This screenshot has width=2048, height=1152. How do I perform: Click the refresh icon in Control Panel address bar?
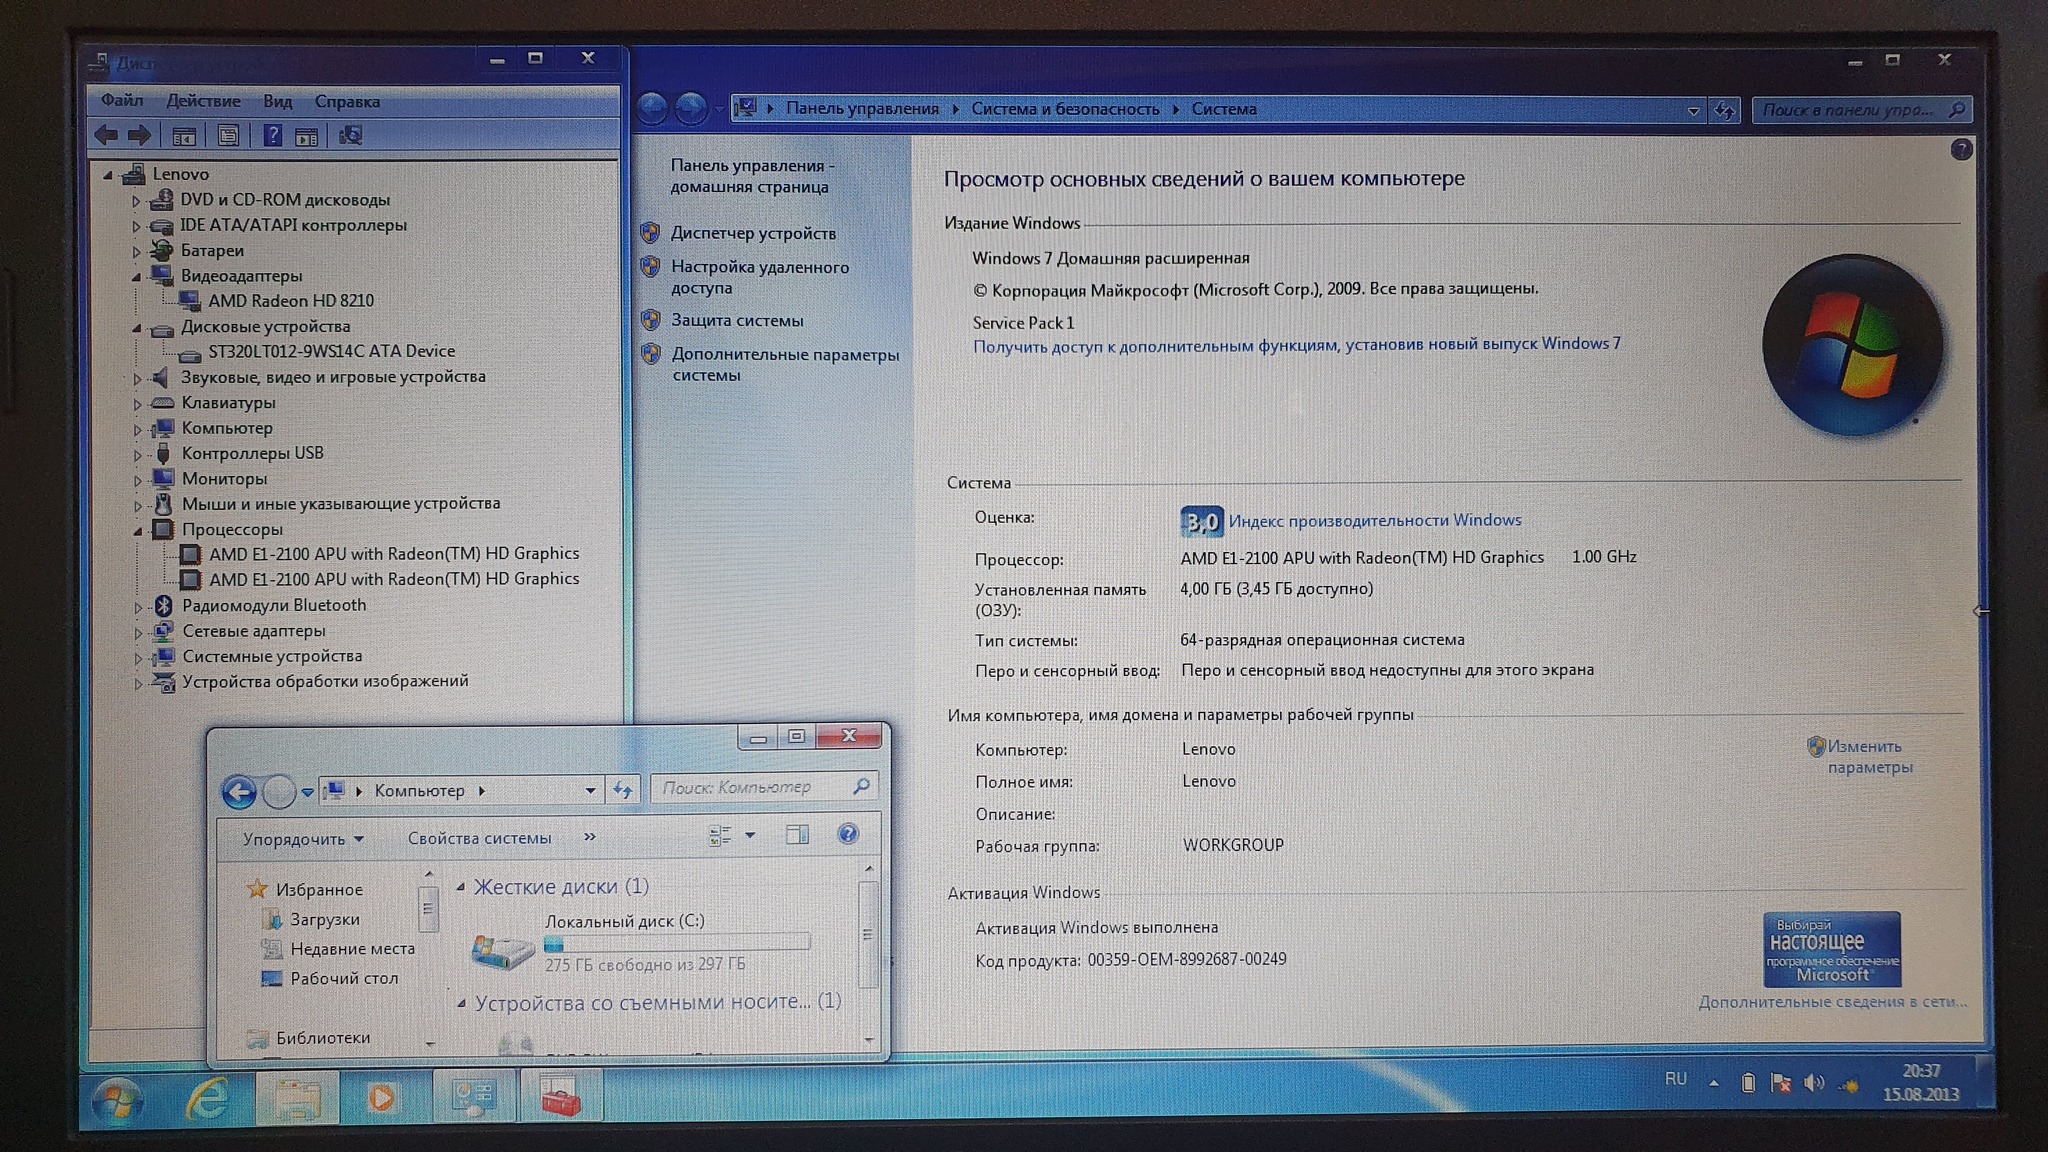[x=1725, y=110]
